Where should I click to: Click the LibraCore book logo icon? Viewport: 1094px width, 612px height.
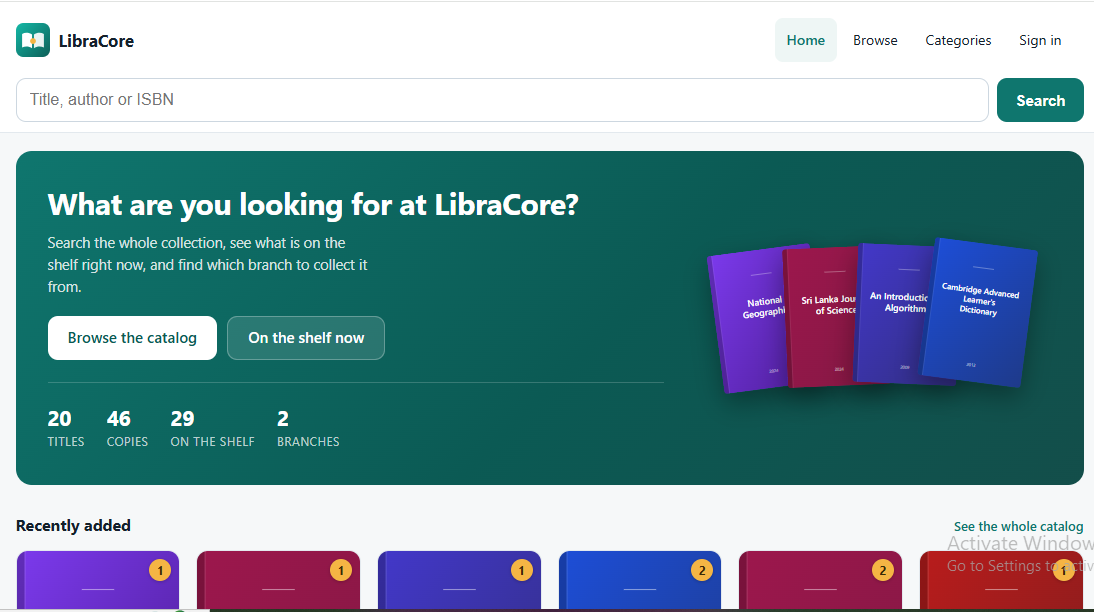pos(33,40)
